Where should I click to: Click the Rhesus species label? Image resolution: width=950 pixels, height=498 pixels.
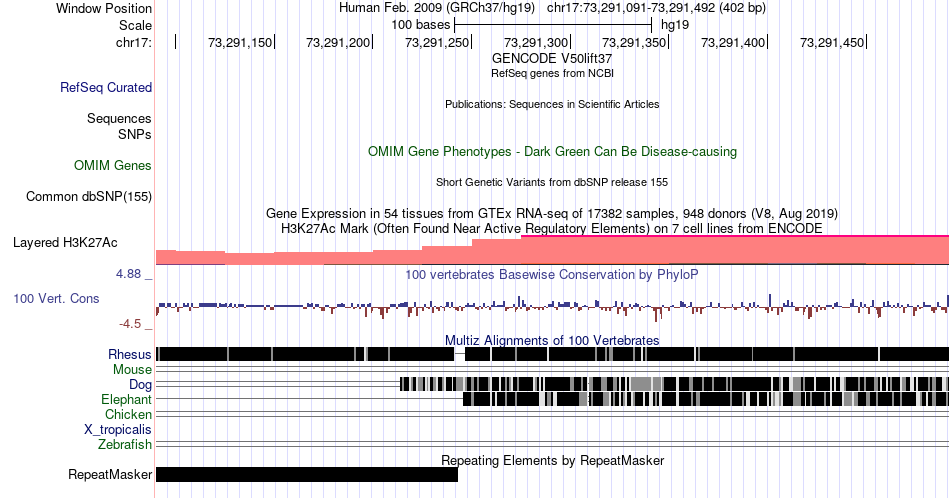(x=130, y=354)
